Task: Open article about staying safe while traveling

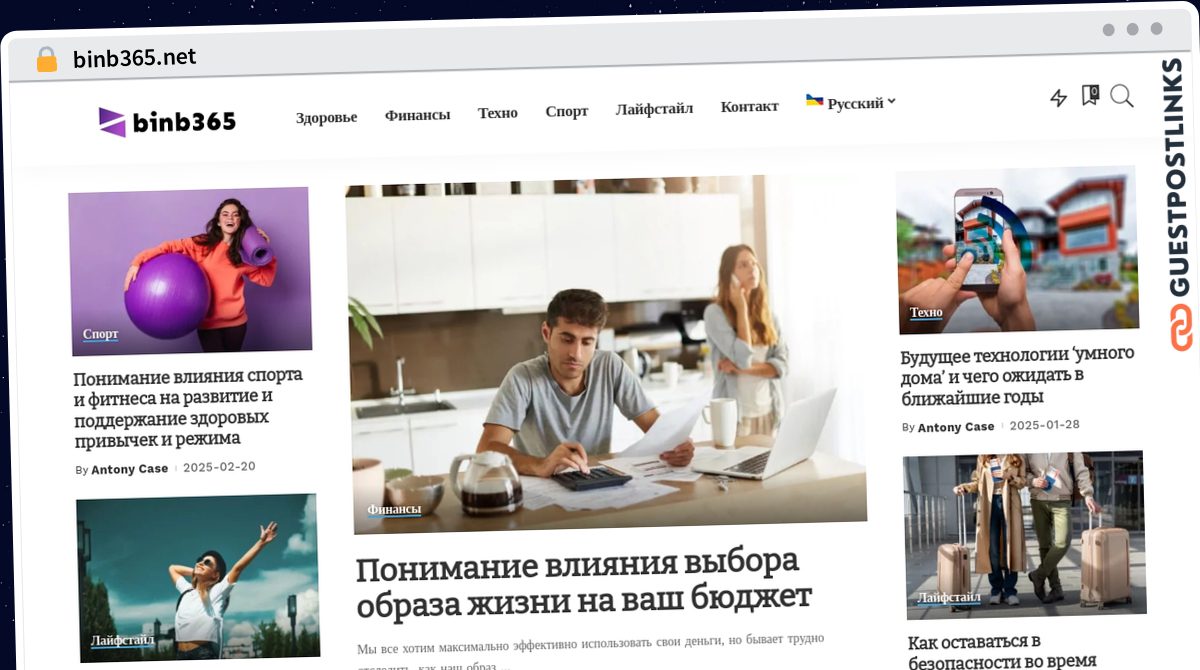Action: click(x=1004, y=650)
